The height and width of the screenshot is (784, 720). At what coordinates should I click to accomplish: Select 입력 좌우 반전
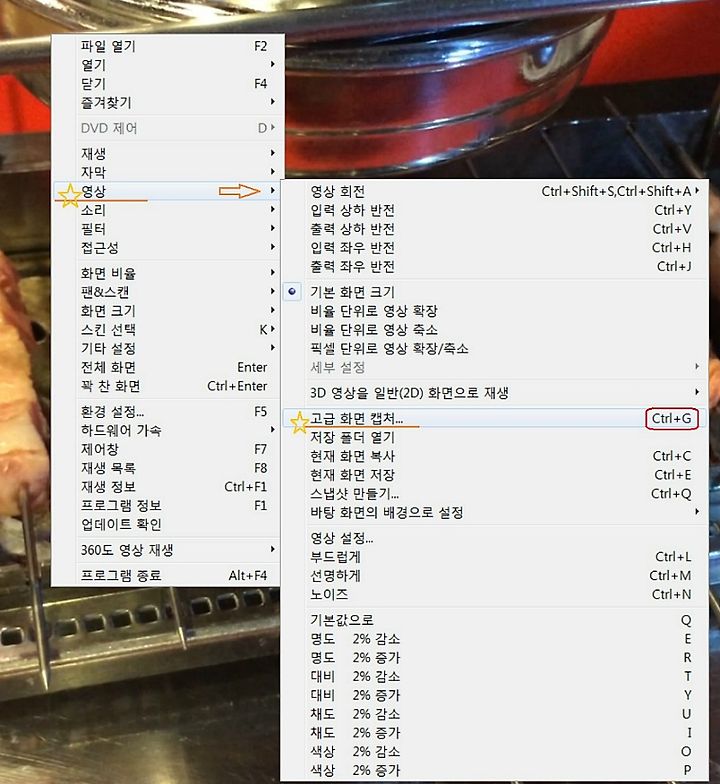click(494, 248)
